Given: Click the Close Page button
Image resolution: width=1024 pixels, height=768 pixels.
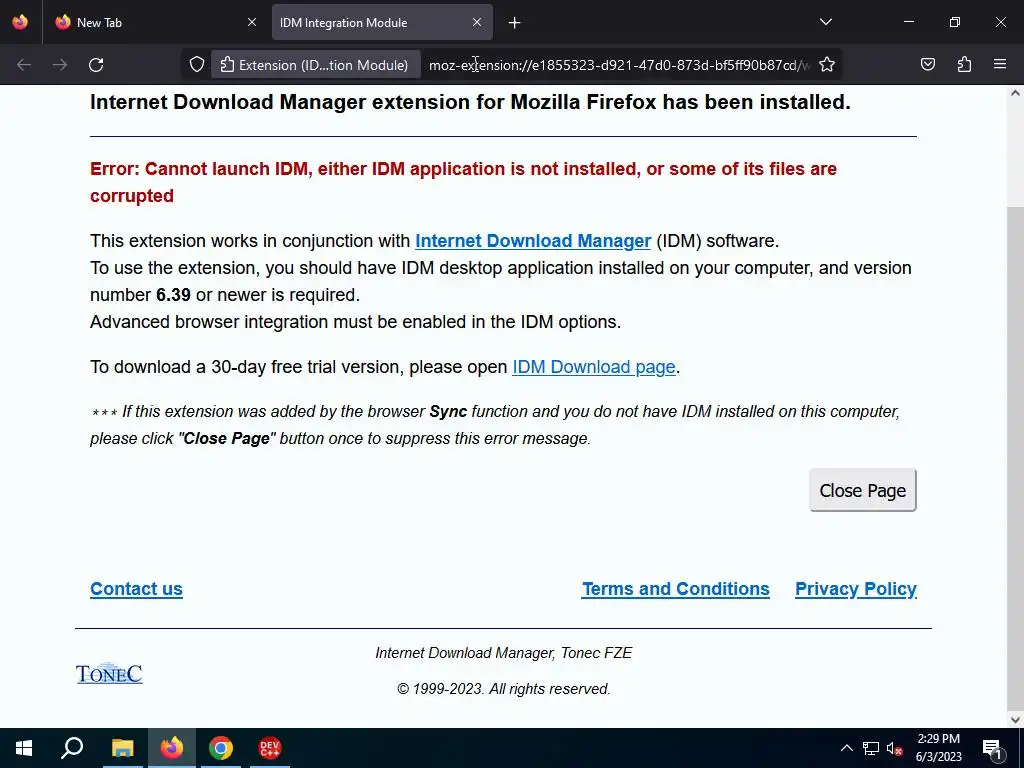Looking at the screenshot, I should [863, 490].
